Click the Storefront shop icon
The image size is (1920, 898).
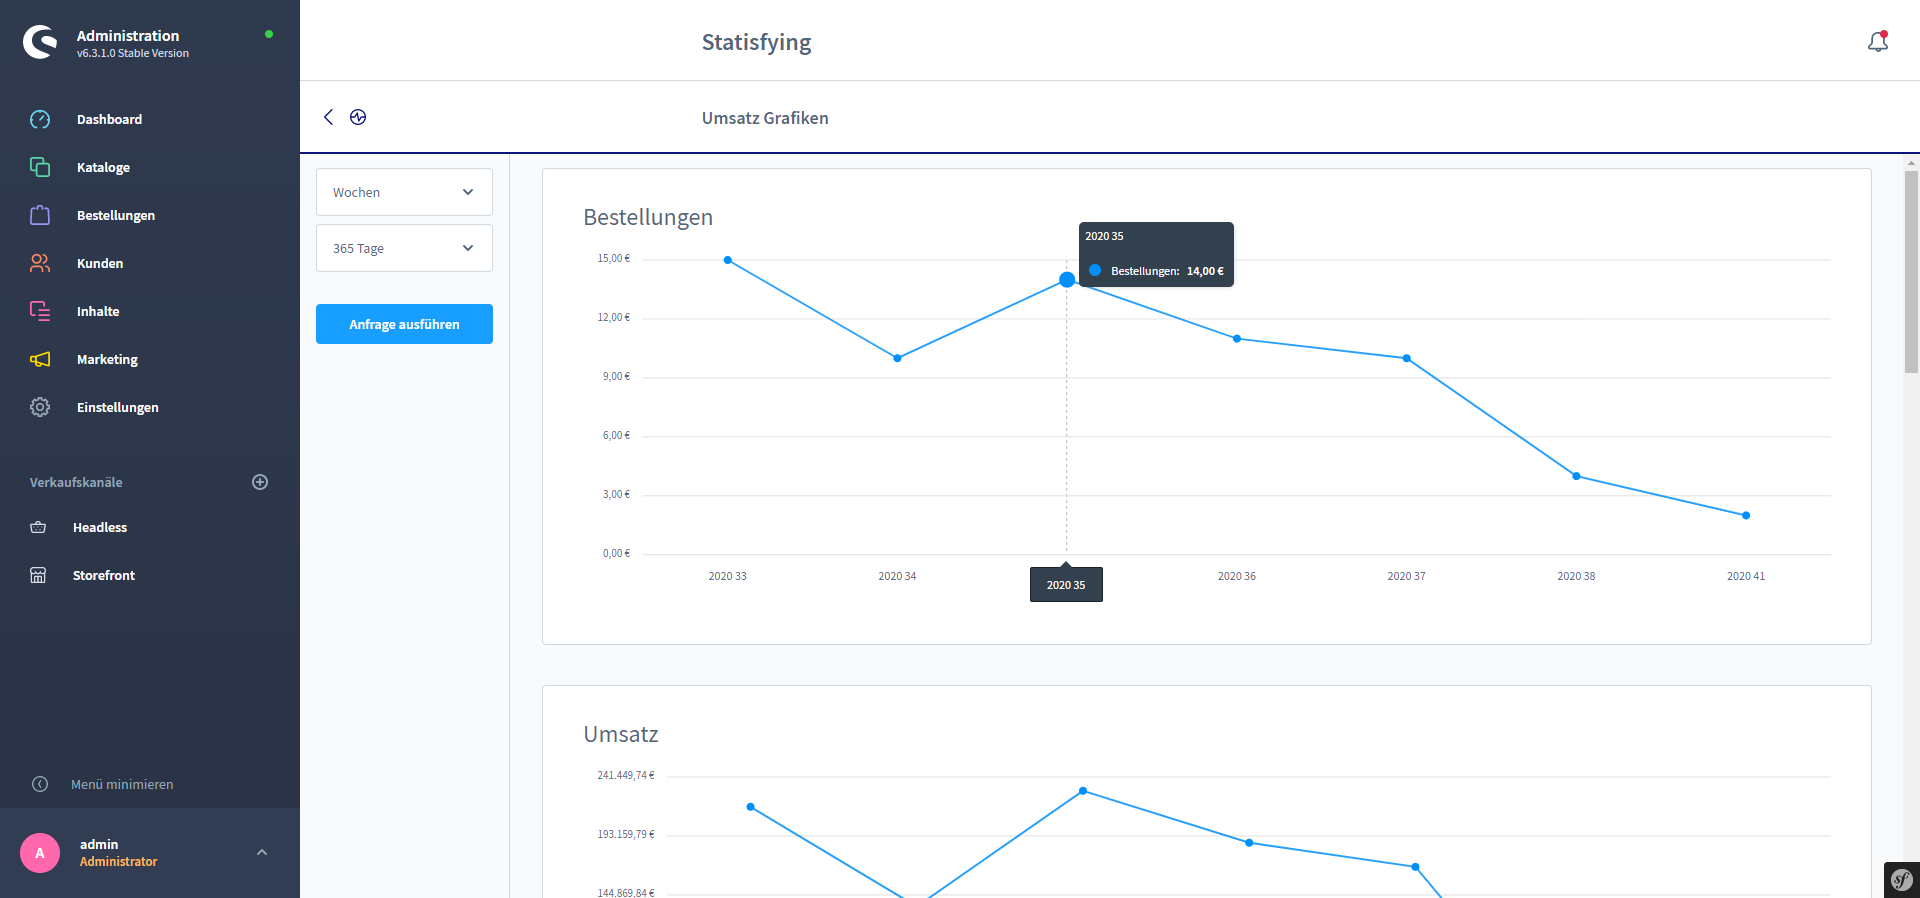tap(38, 575)
